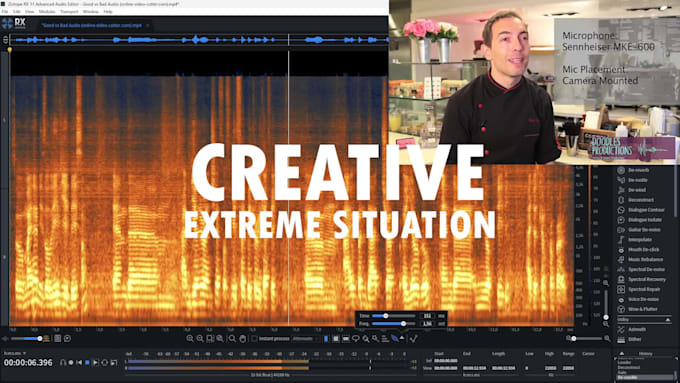Select the time selection tool
Image resolution: width=680 pixels, height=383 pixels.
326,338
